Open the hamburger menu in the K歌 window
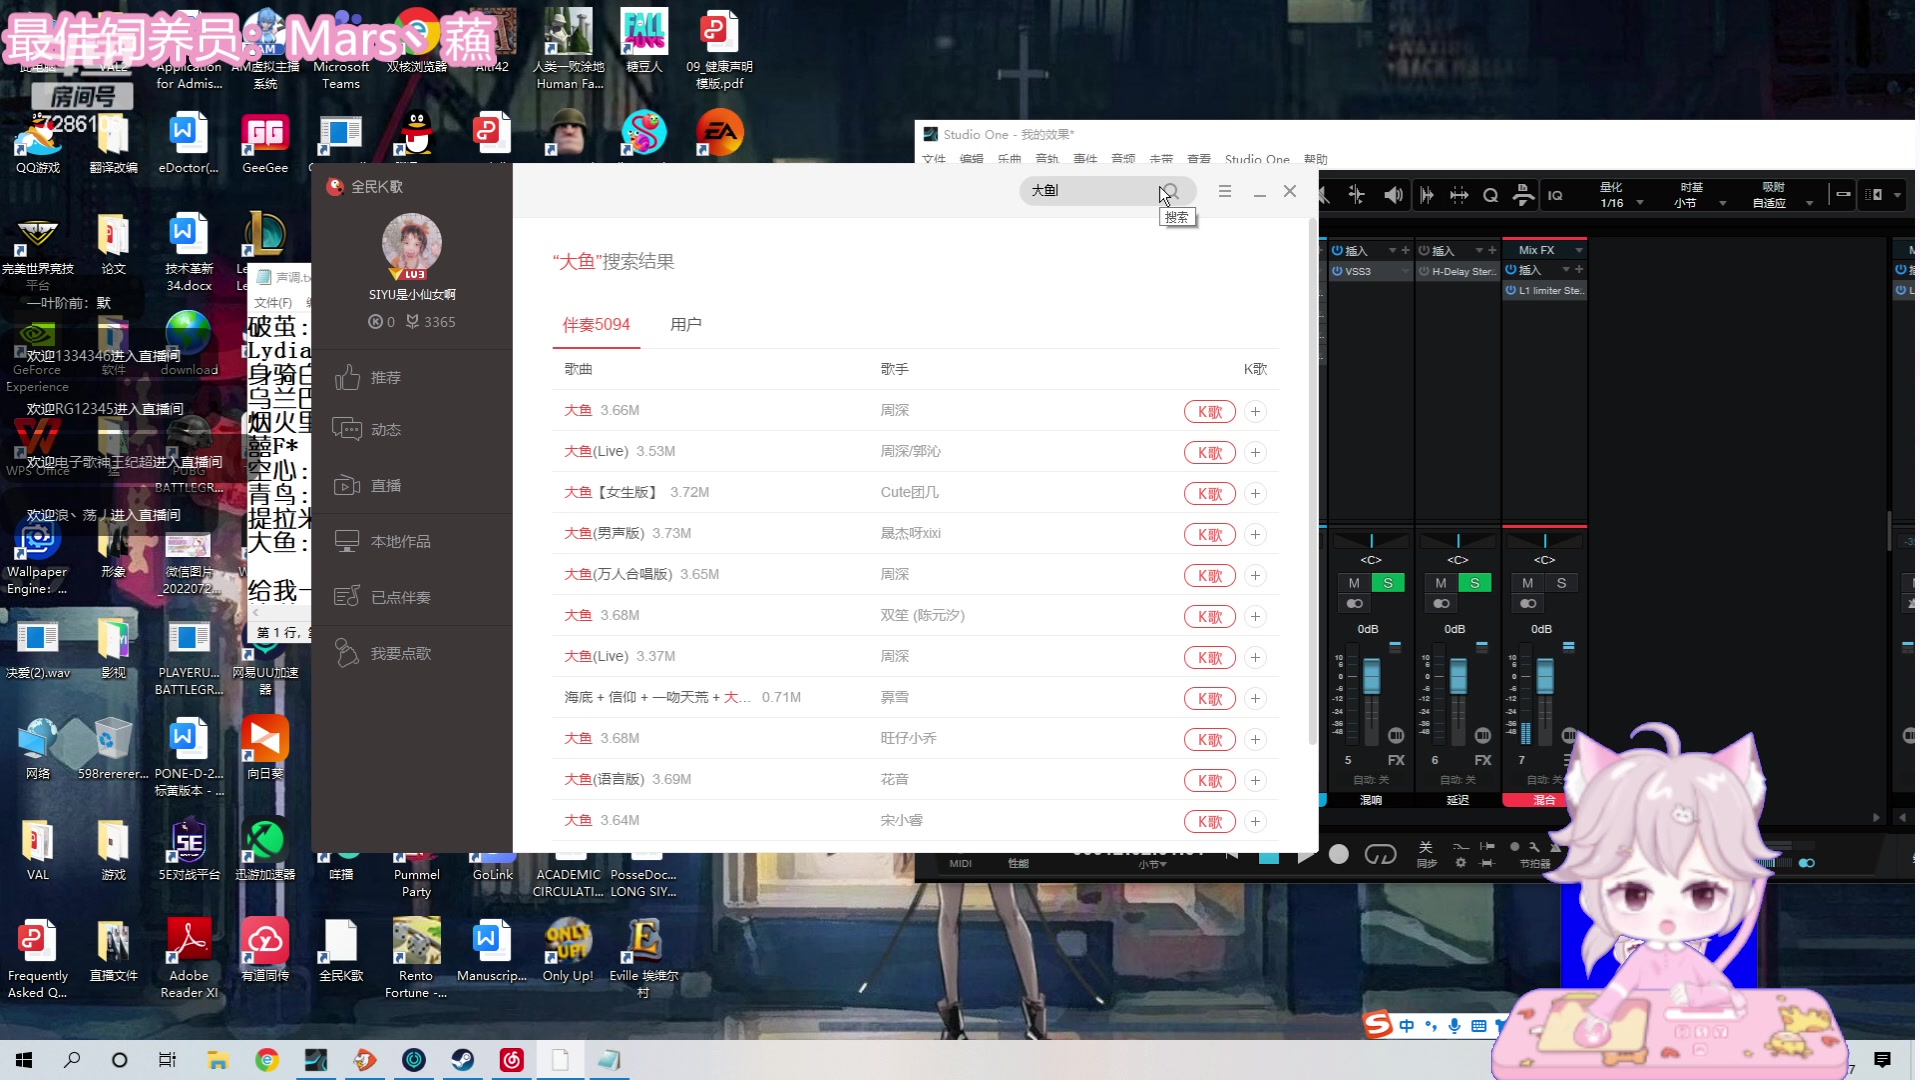Screen dimensions: 1920x1080 tap(1224, 190)
